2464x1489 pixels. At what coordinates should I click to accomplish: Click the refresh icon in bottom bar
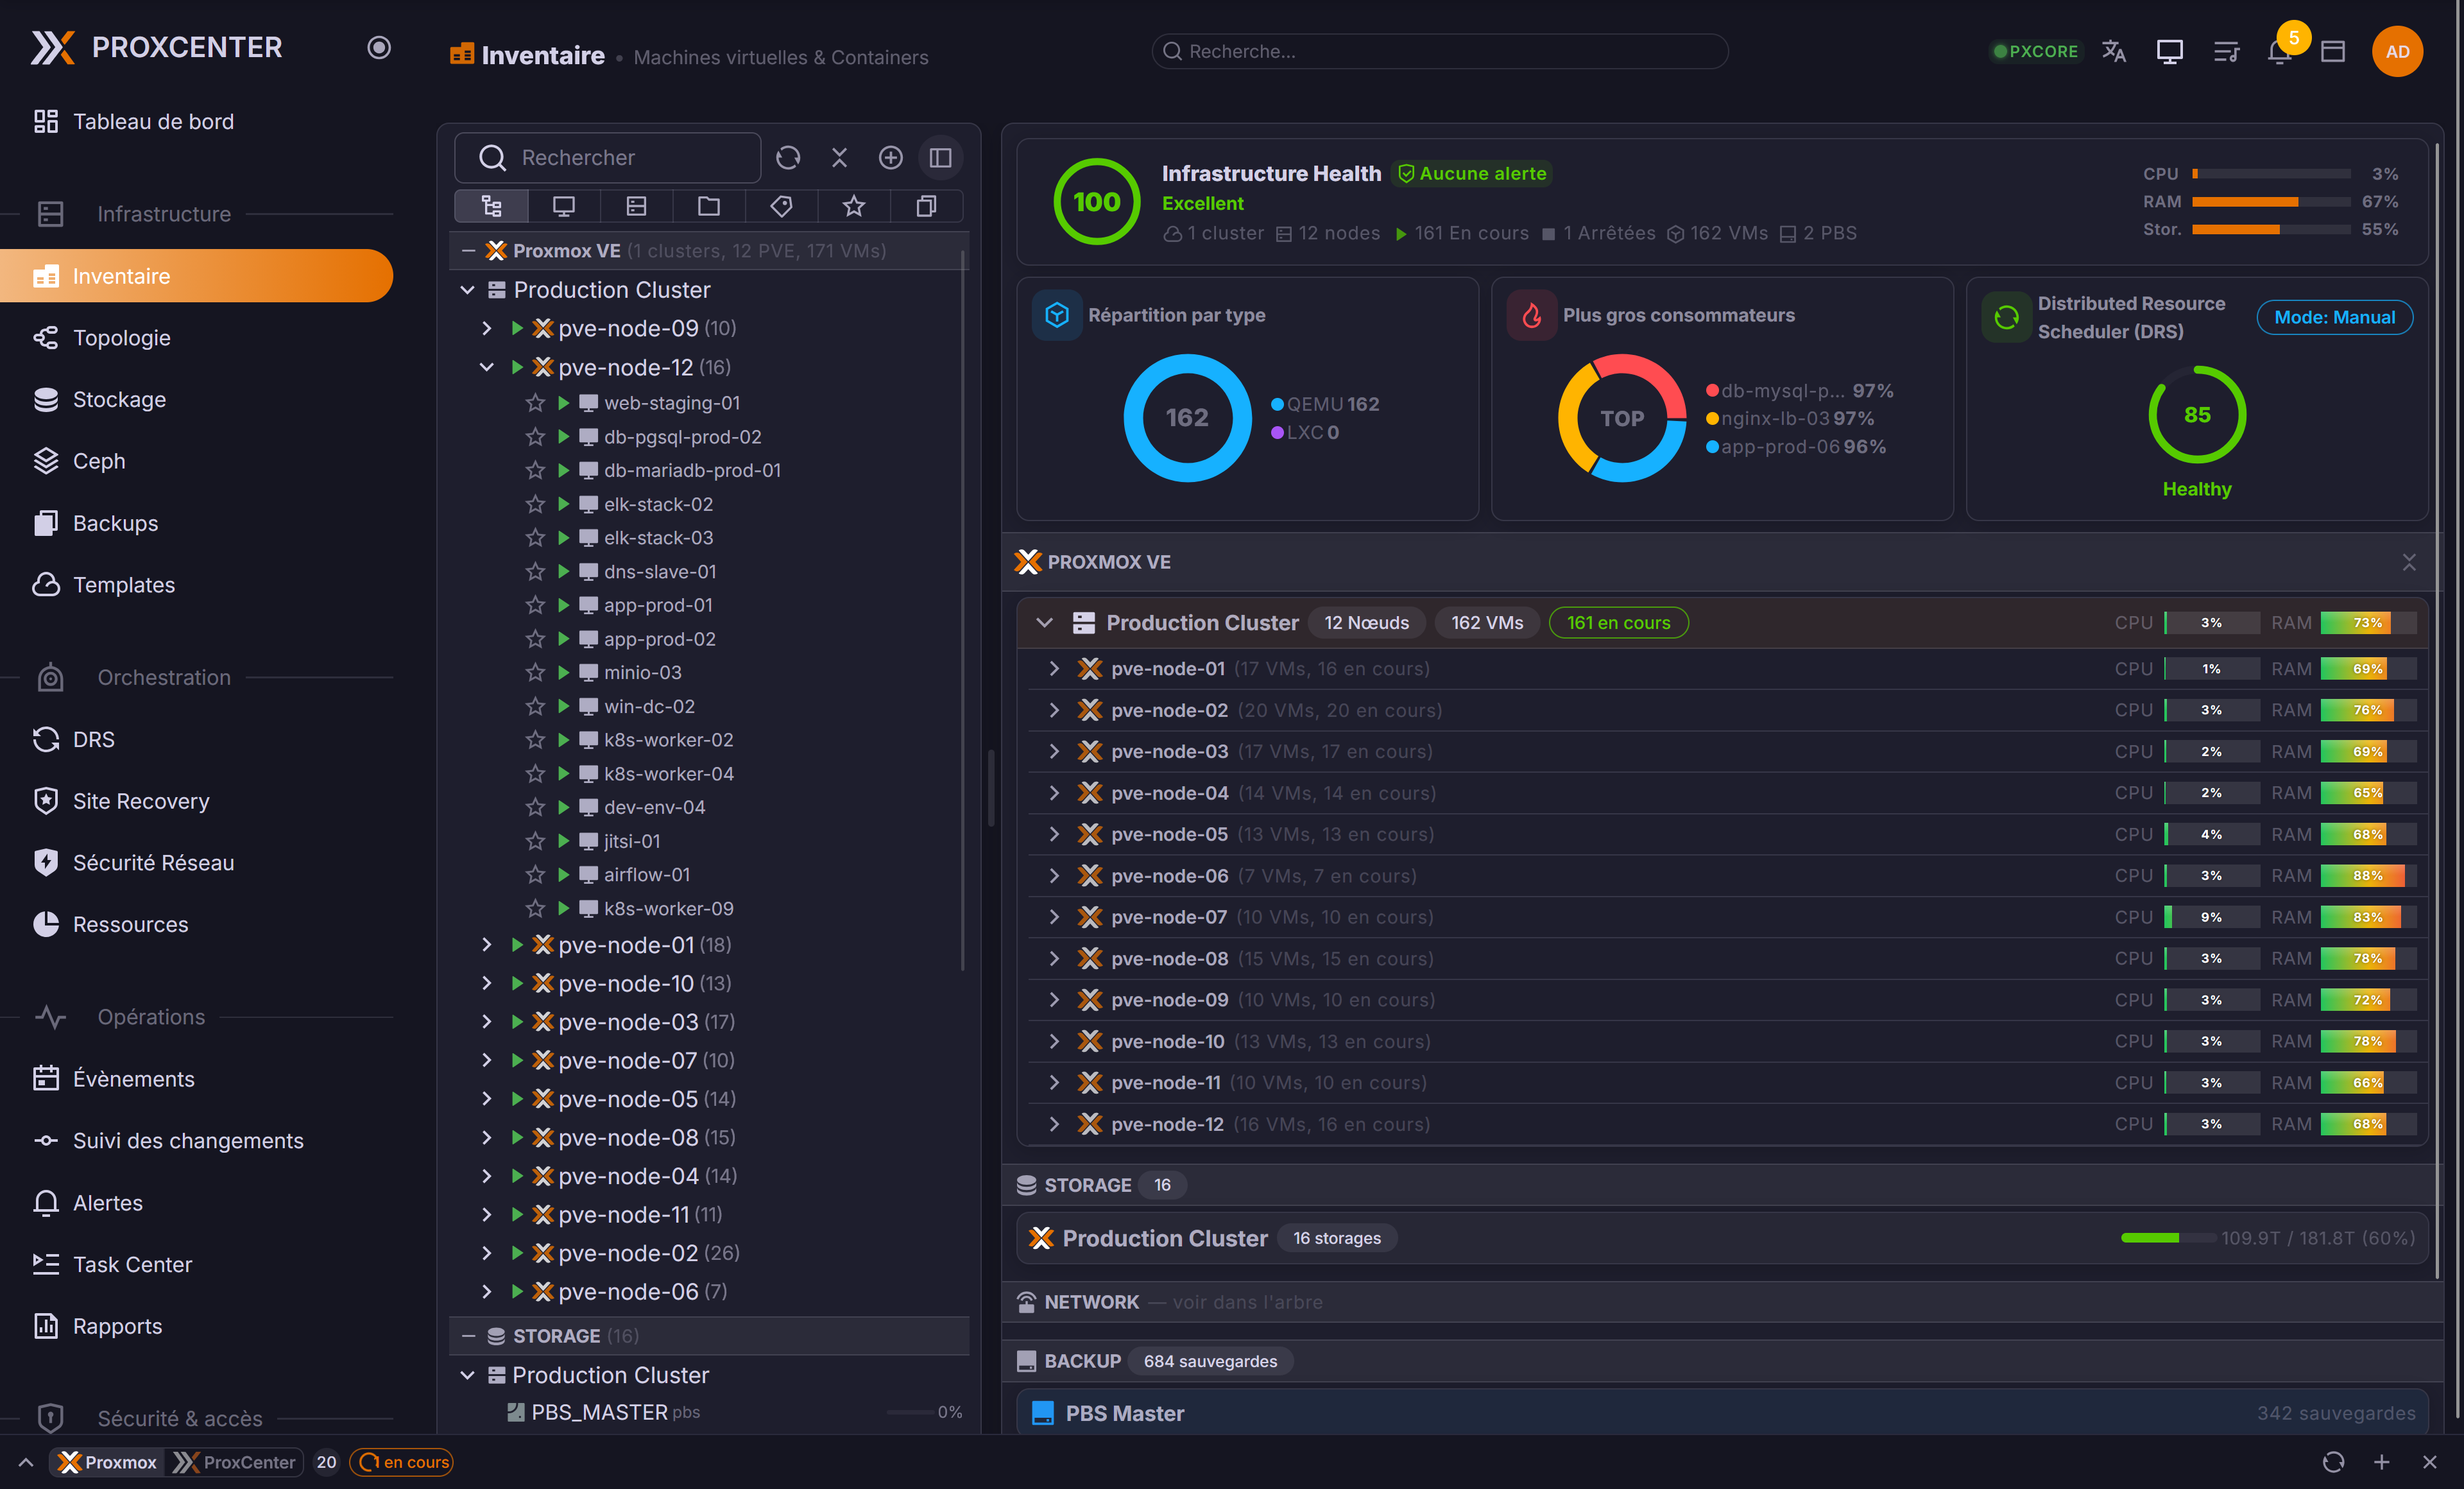pos(2333,1462)
